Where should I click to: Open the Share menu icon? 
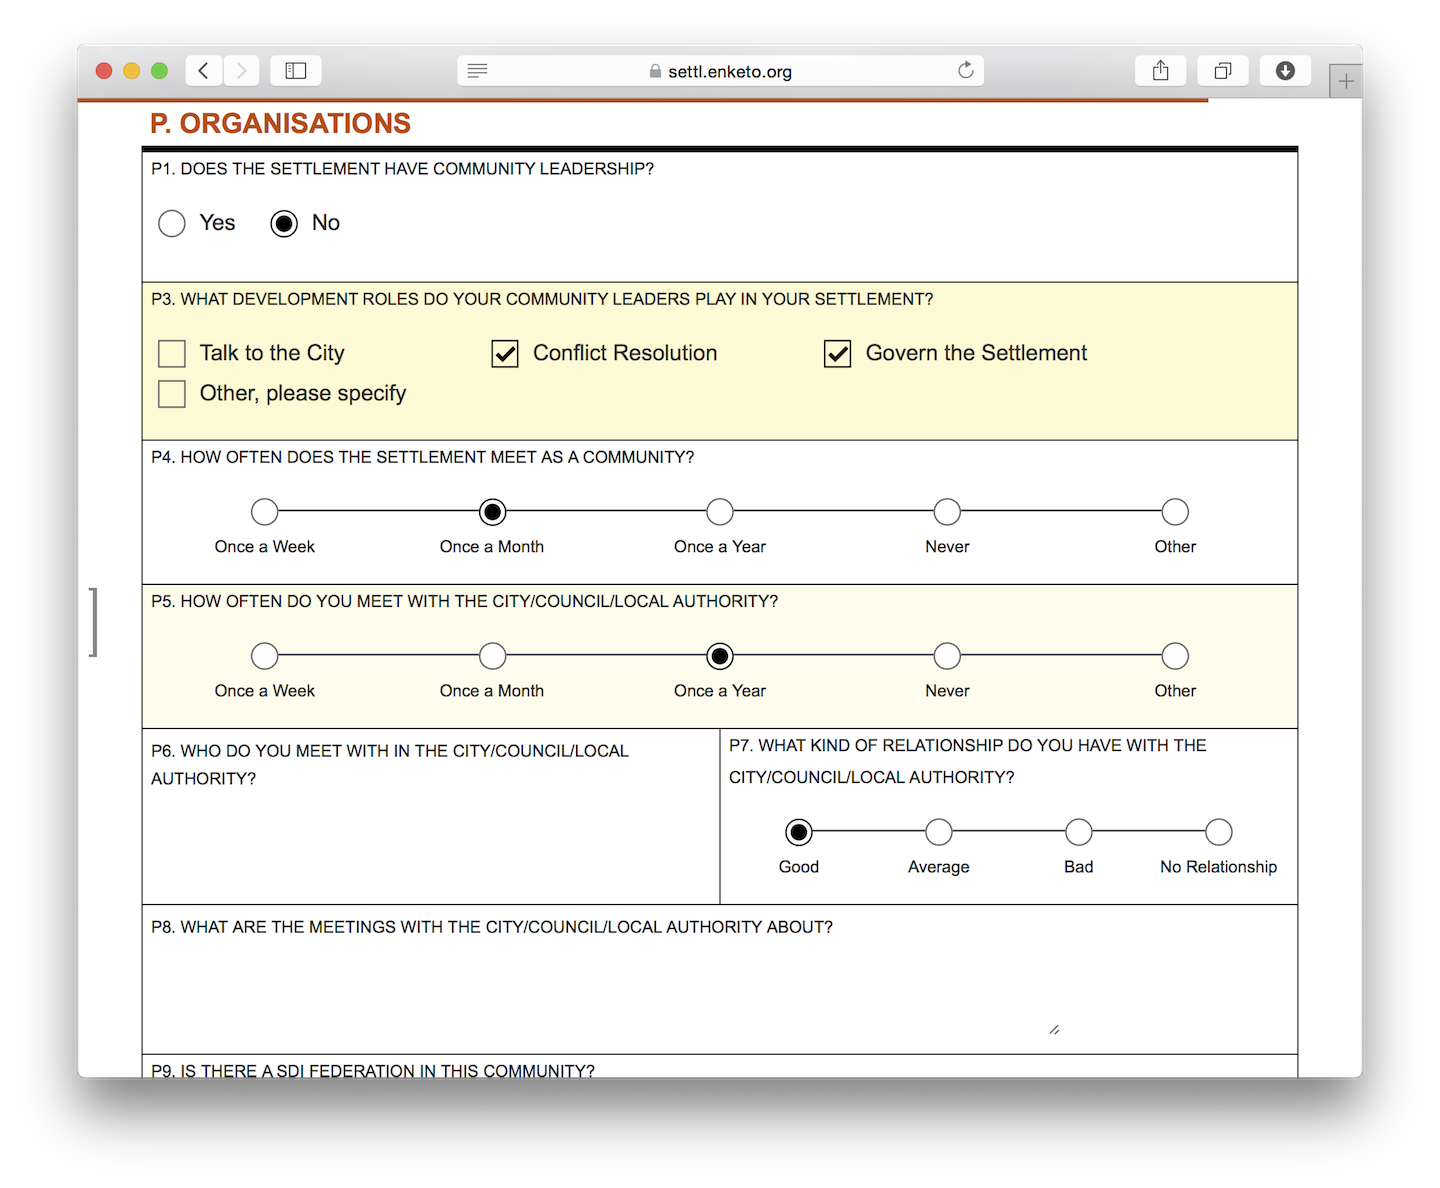tap(1160, 70)
